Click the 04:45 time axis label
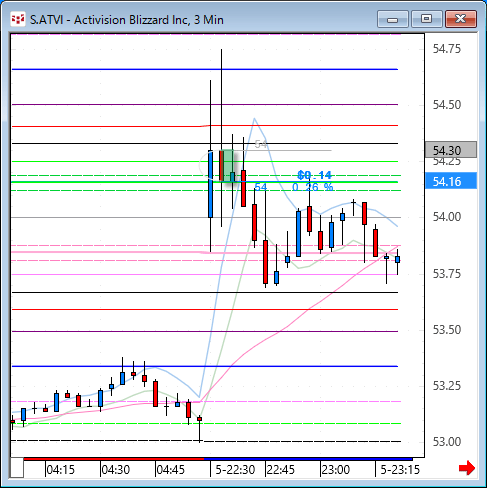The width and height of the screenshot is (487, 488). pyautogui.click(x=170, y=470)
